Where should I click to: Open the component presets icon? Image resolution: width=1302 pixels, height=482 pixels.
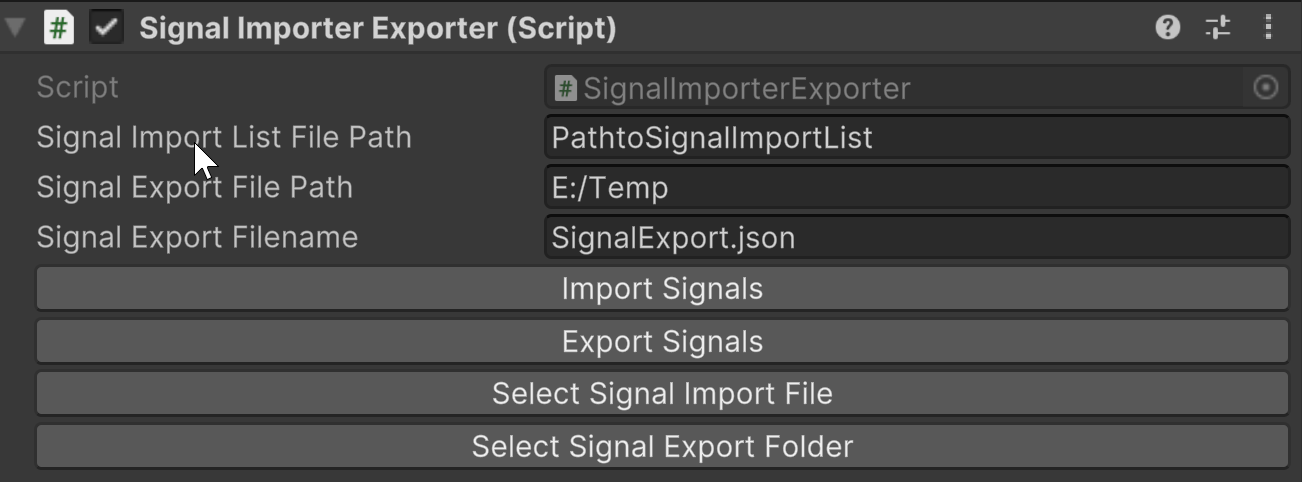point(1218,28)
